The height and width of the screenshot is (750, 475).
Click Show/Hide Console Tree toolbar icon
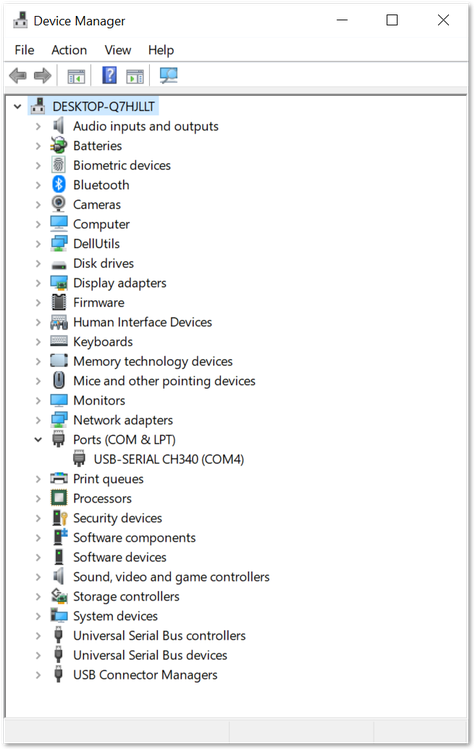click(76, 76)
